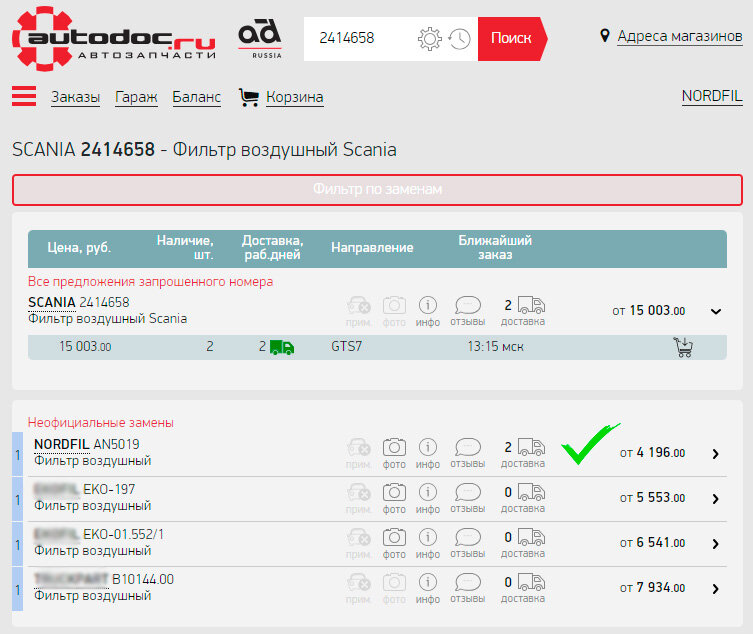The width and height of the screenshot is (753, 634).
Task: Click price от 7 934.00
Action: tap(652, 588)
